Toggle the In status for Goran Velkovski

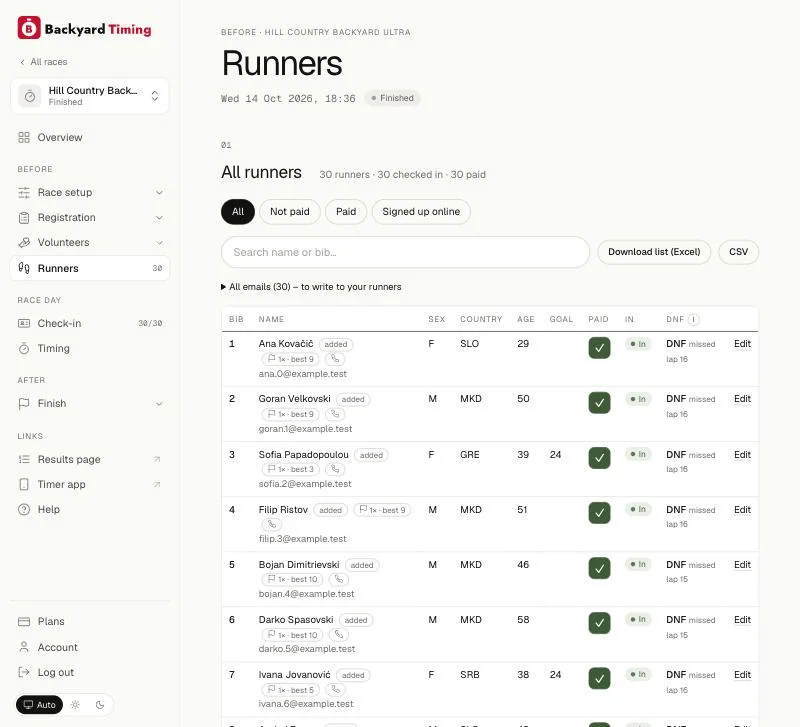point(638,399)
